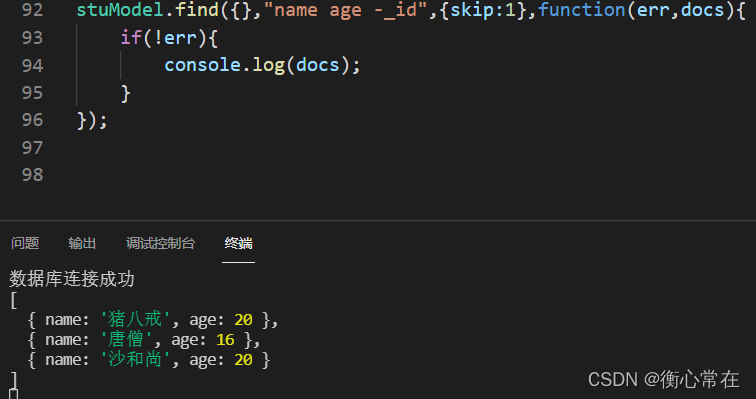Click the "name age -_id" string

[346, 10]
